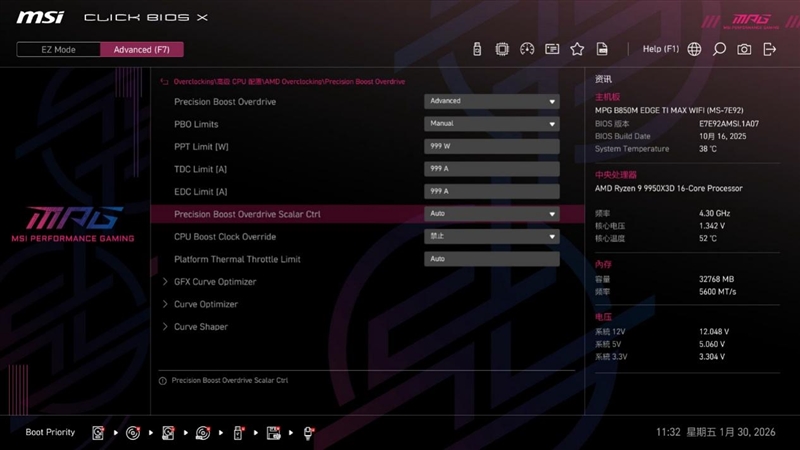This screenshot has height=450, width=800.
Task: Click the CPU chip icon in toolbar
Action: [502, 49]
